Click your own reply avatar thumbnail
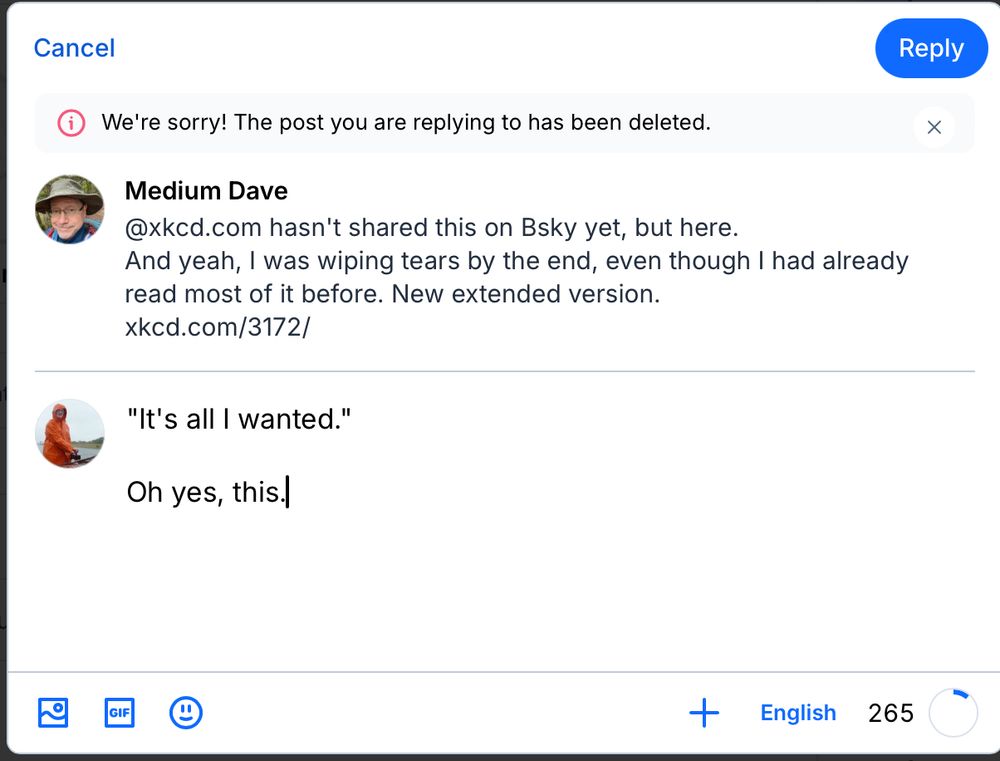 (x=70, y=434)
